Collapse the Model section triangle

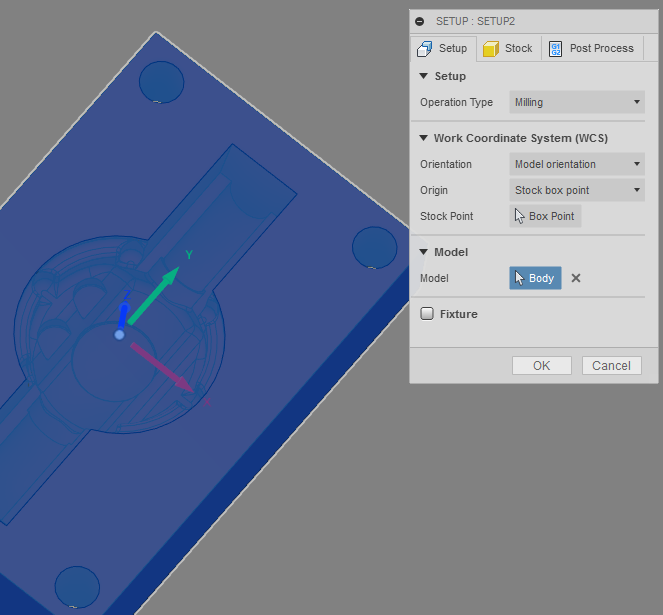pos(423,252)
